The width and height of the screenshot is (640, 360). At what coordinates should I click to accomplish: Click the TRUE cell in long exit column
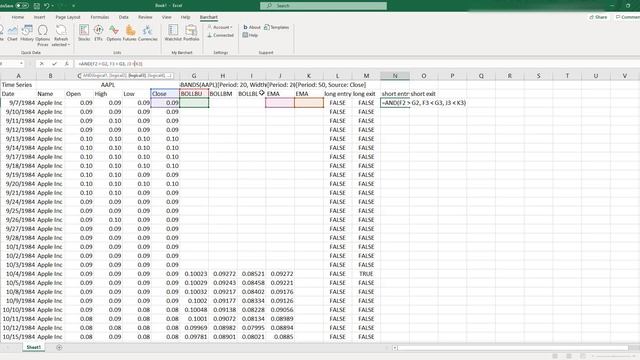tap(366, 274)
